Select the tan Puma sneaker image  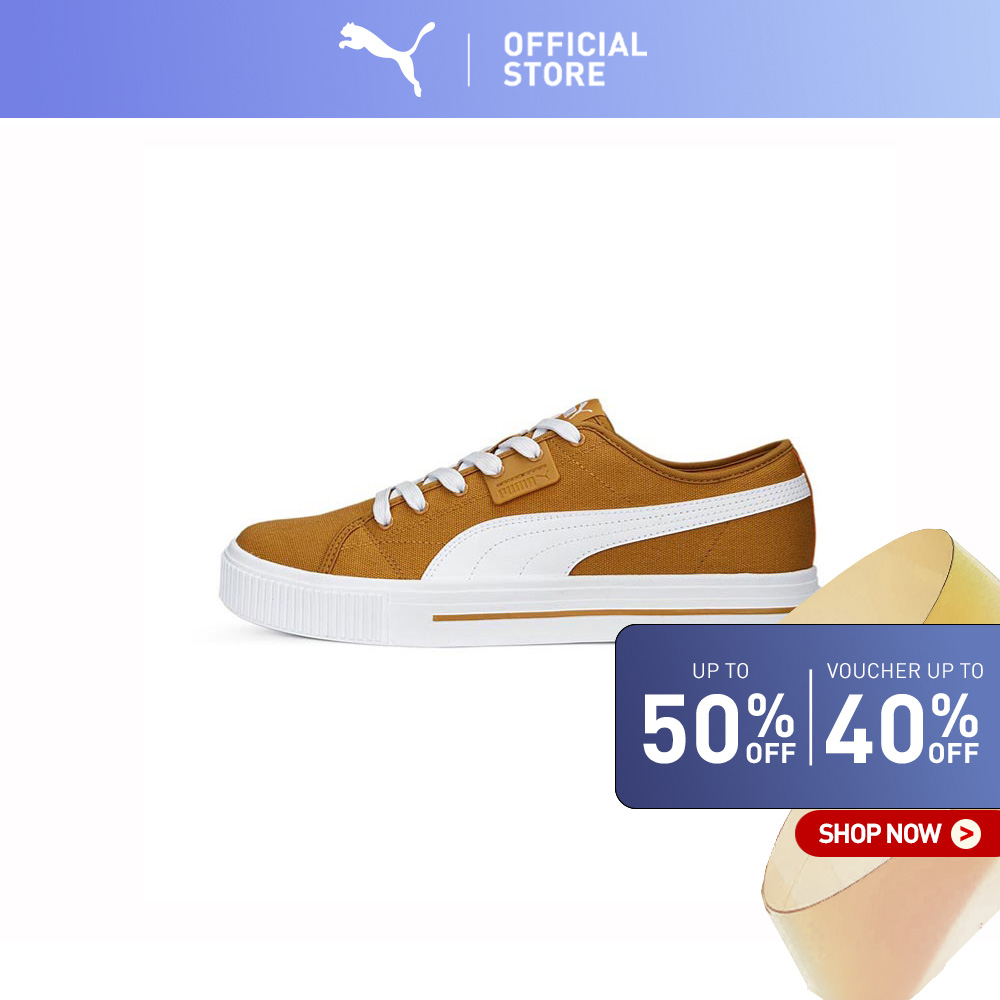click(519, 522)
